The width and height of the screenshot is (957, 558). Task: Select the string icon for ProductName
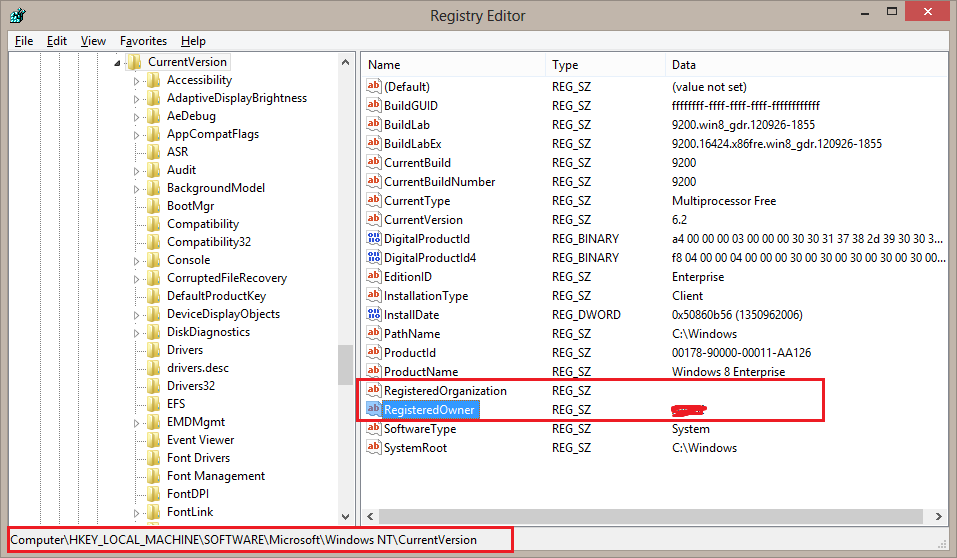(x=374, y=372)
